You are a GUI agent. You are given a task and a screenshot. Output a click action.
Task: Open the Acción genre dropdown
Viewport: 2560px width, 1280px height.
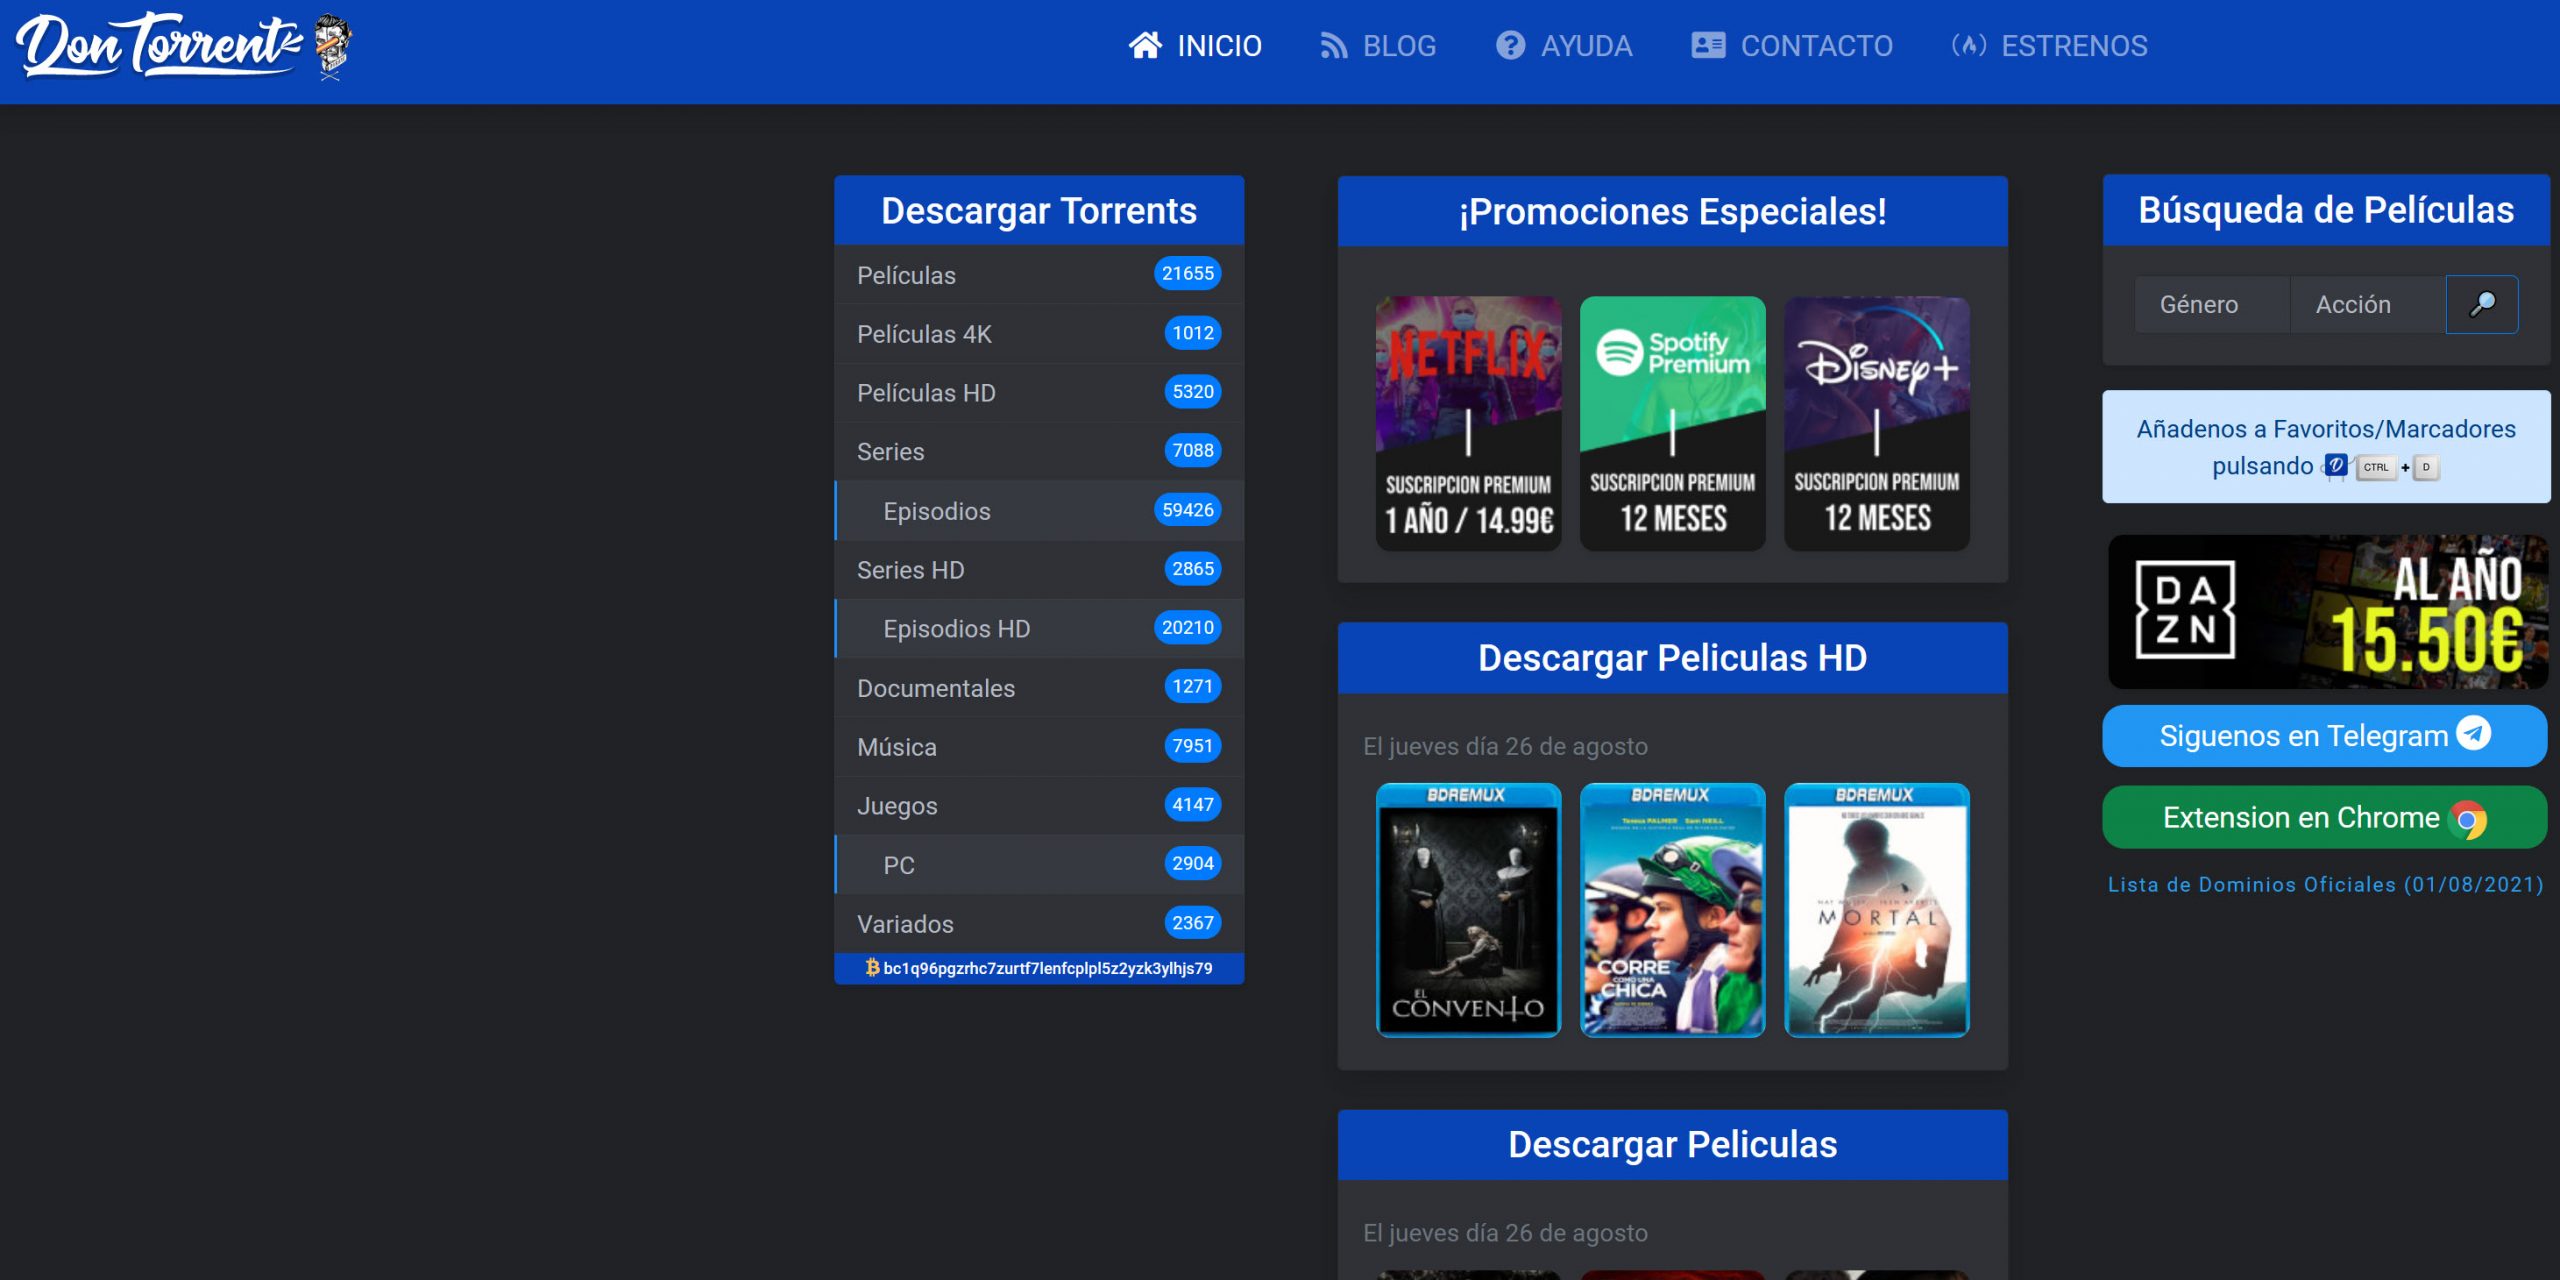point(2368,304)
